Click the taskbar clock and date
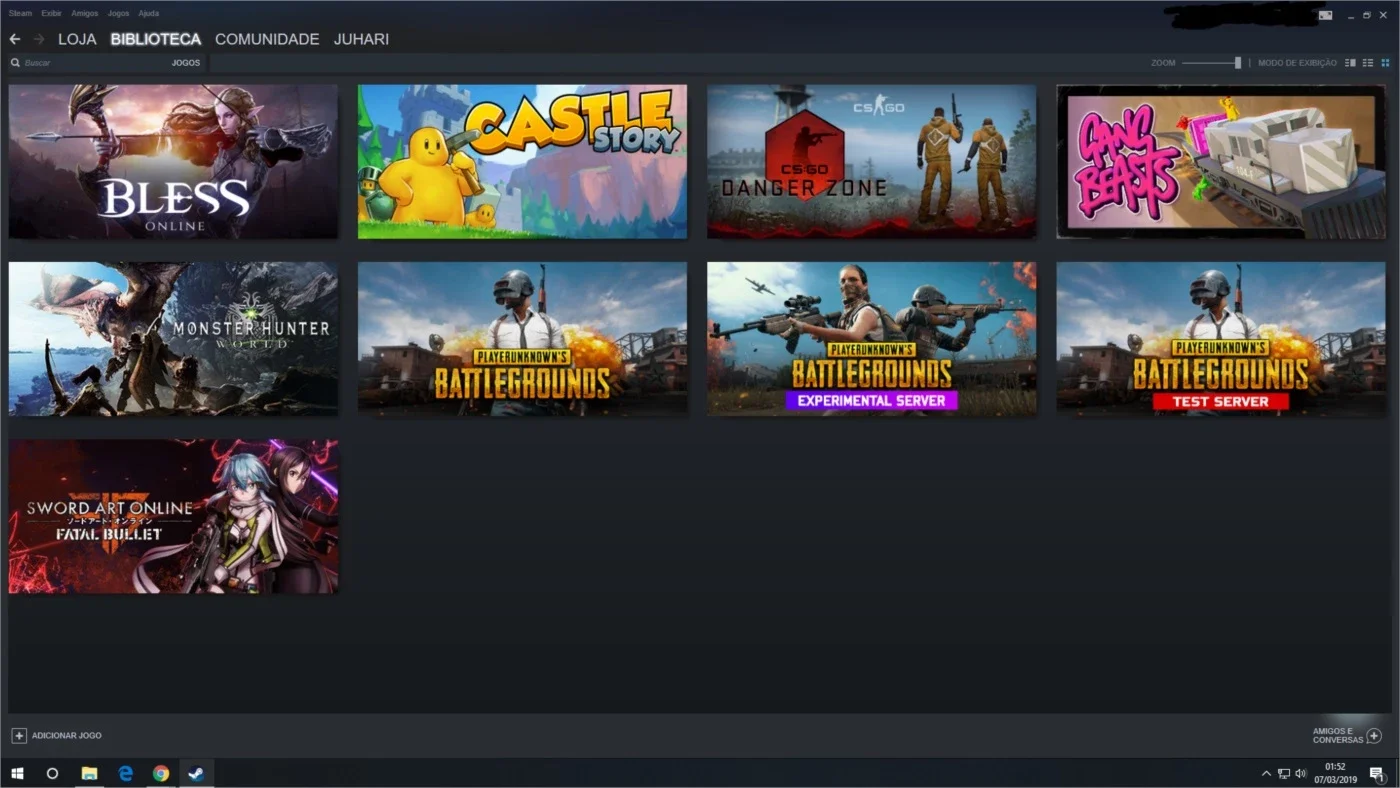 point(1335,773)
